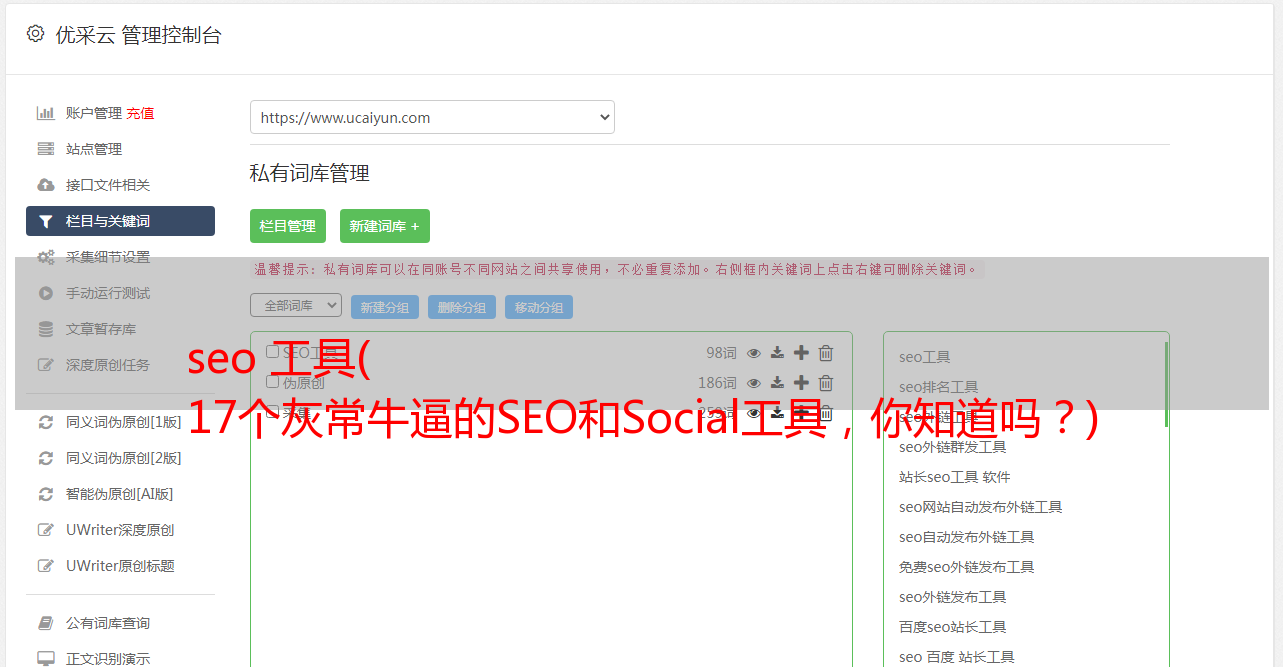Image resolution: width=1283 pixels, height=667 pixels.
Task: Click the play icon for 手动运行测试
Action: click(x=45, y=293)
